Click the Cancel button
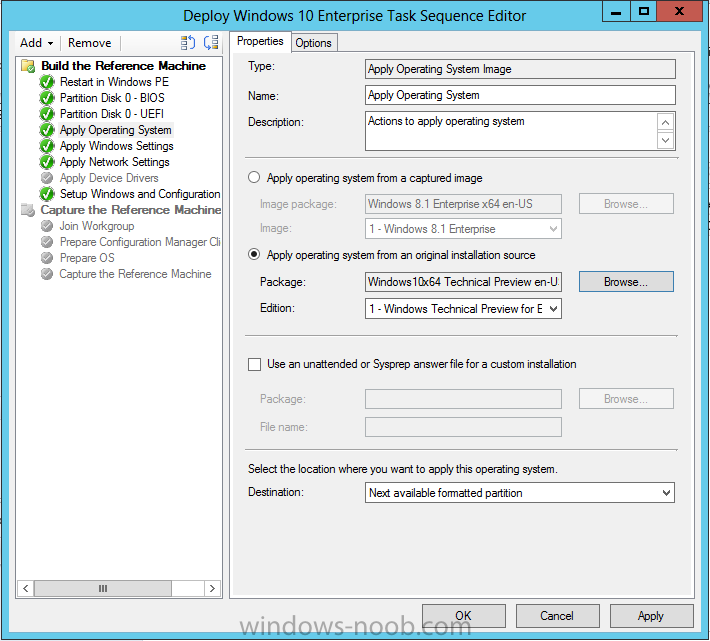Viewport: 710px width, 641px height. [557, 616]
